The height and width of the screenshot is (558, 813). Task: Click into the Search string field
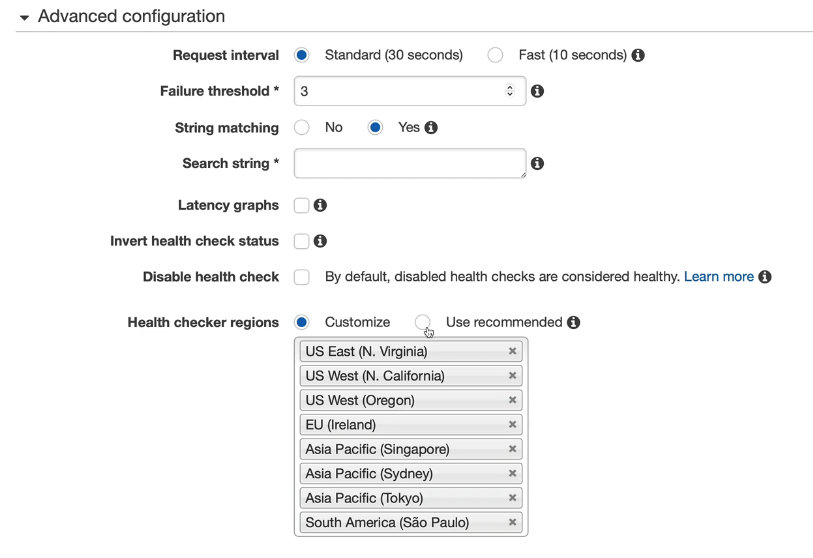(410, 163)
